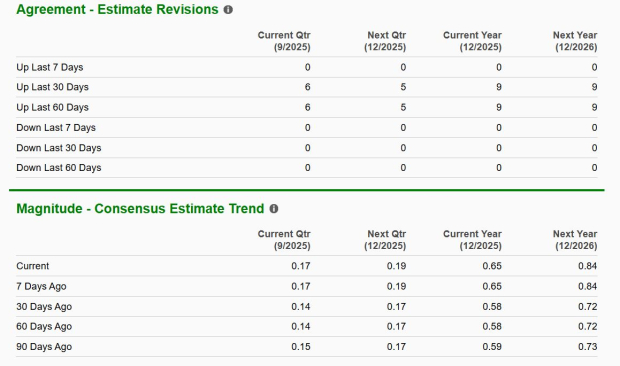Click Next Qtr (12/2025) header in Magnitude table
620x366 pixels.
[385, 240]
